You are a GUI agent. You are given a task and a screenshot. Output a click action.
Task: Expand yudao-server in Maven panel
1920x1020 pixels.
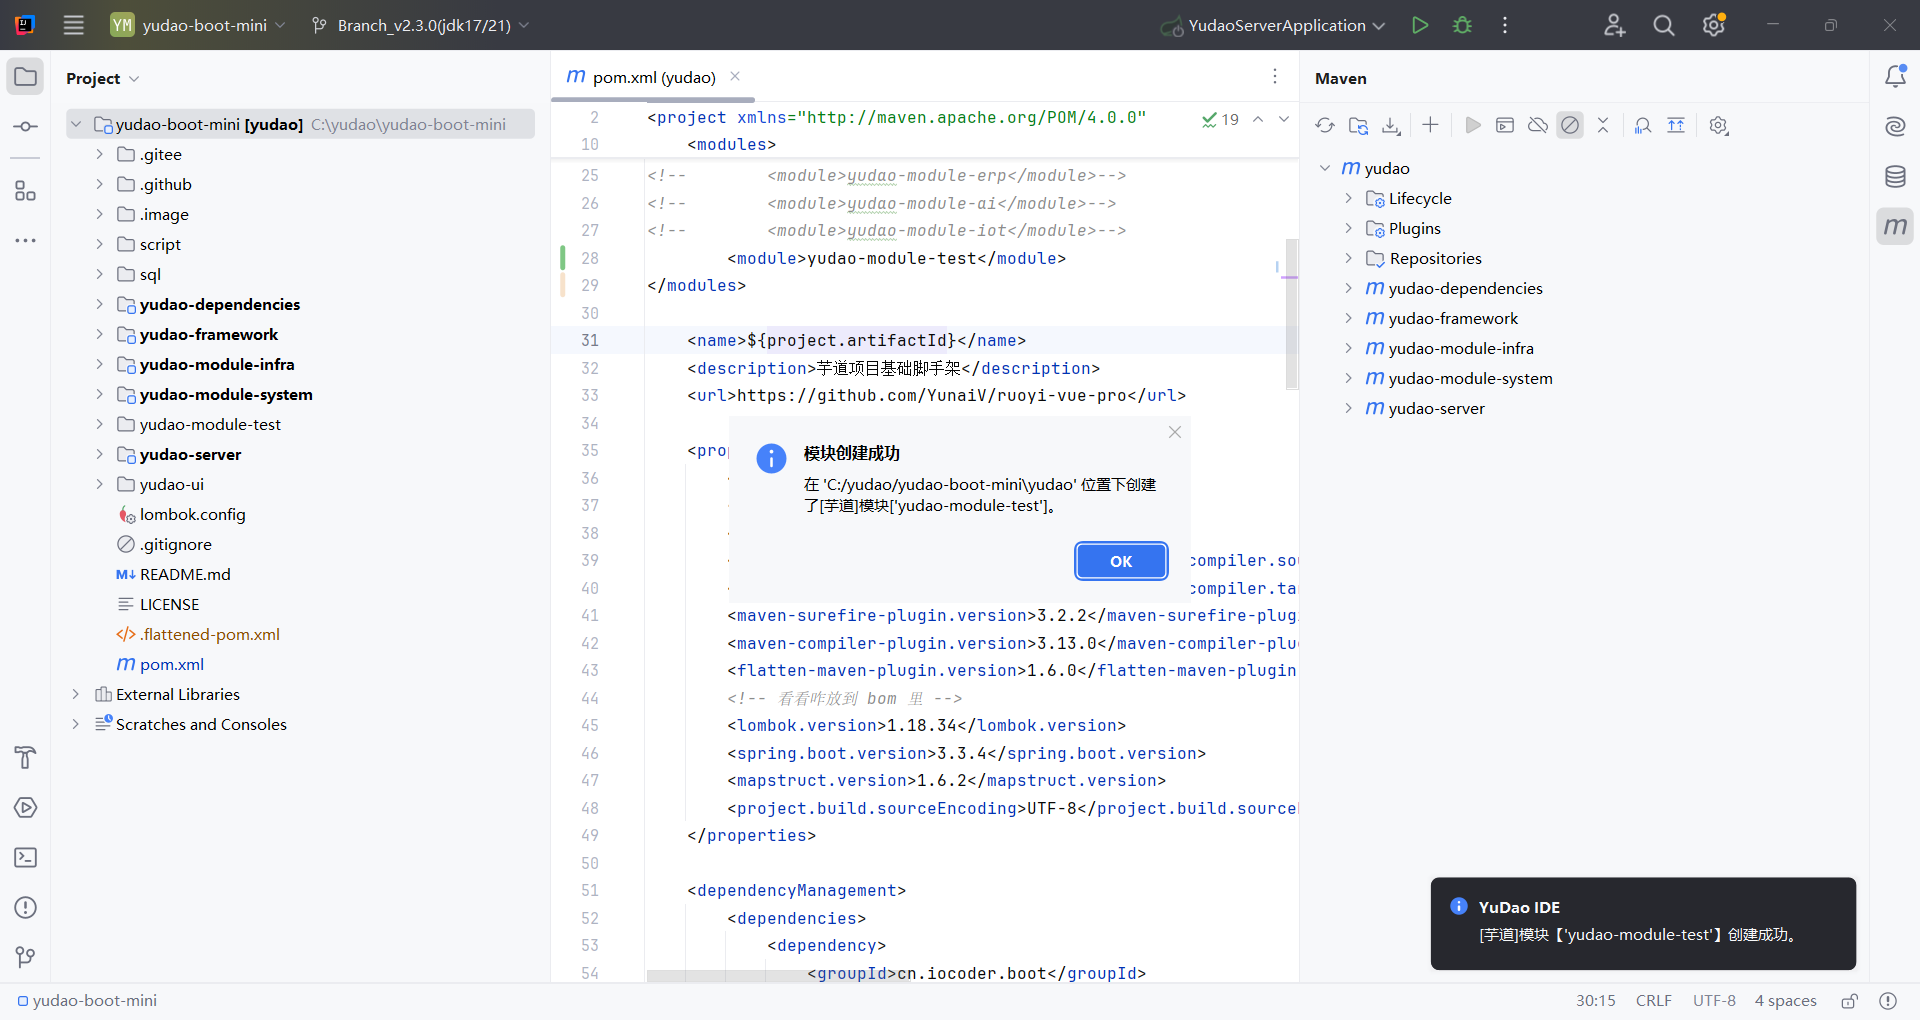pos(1348,408)
